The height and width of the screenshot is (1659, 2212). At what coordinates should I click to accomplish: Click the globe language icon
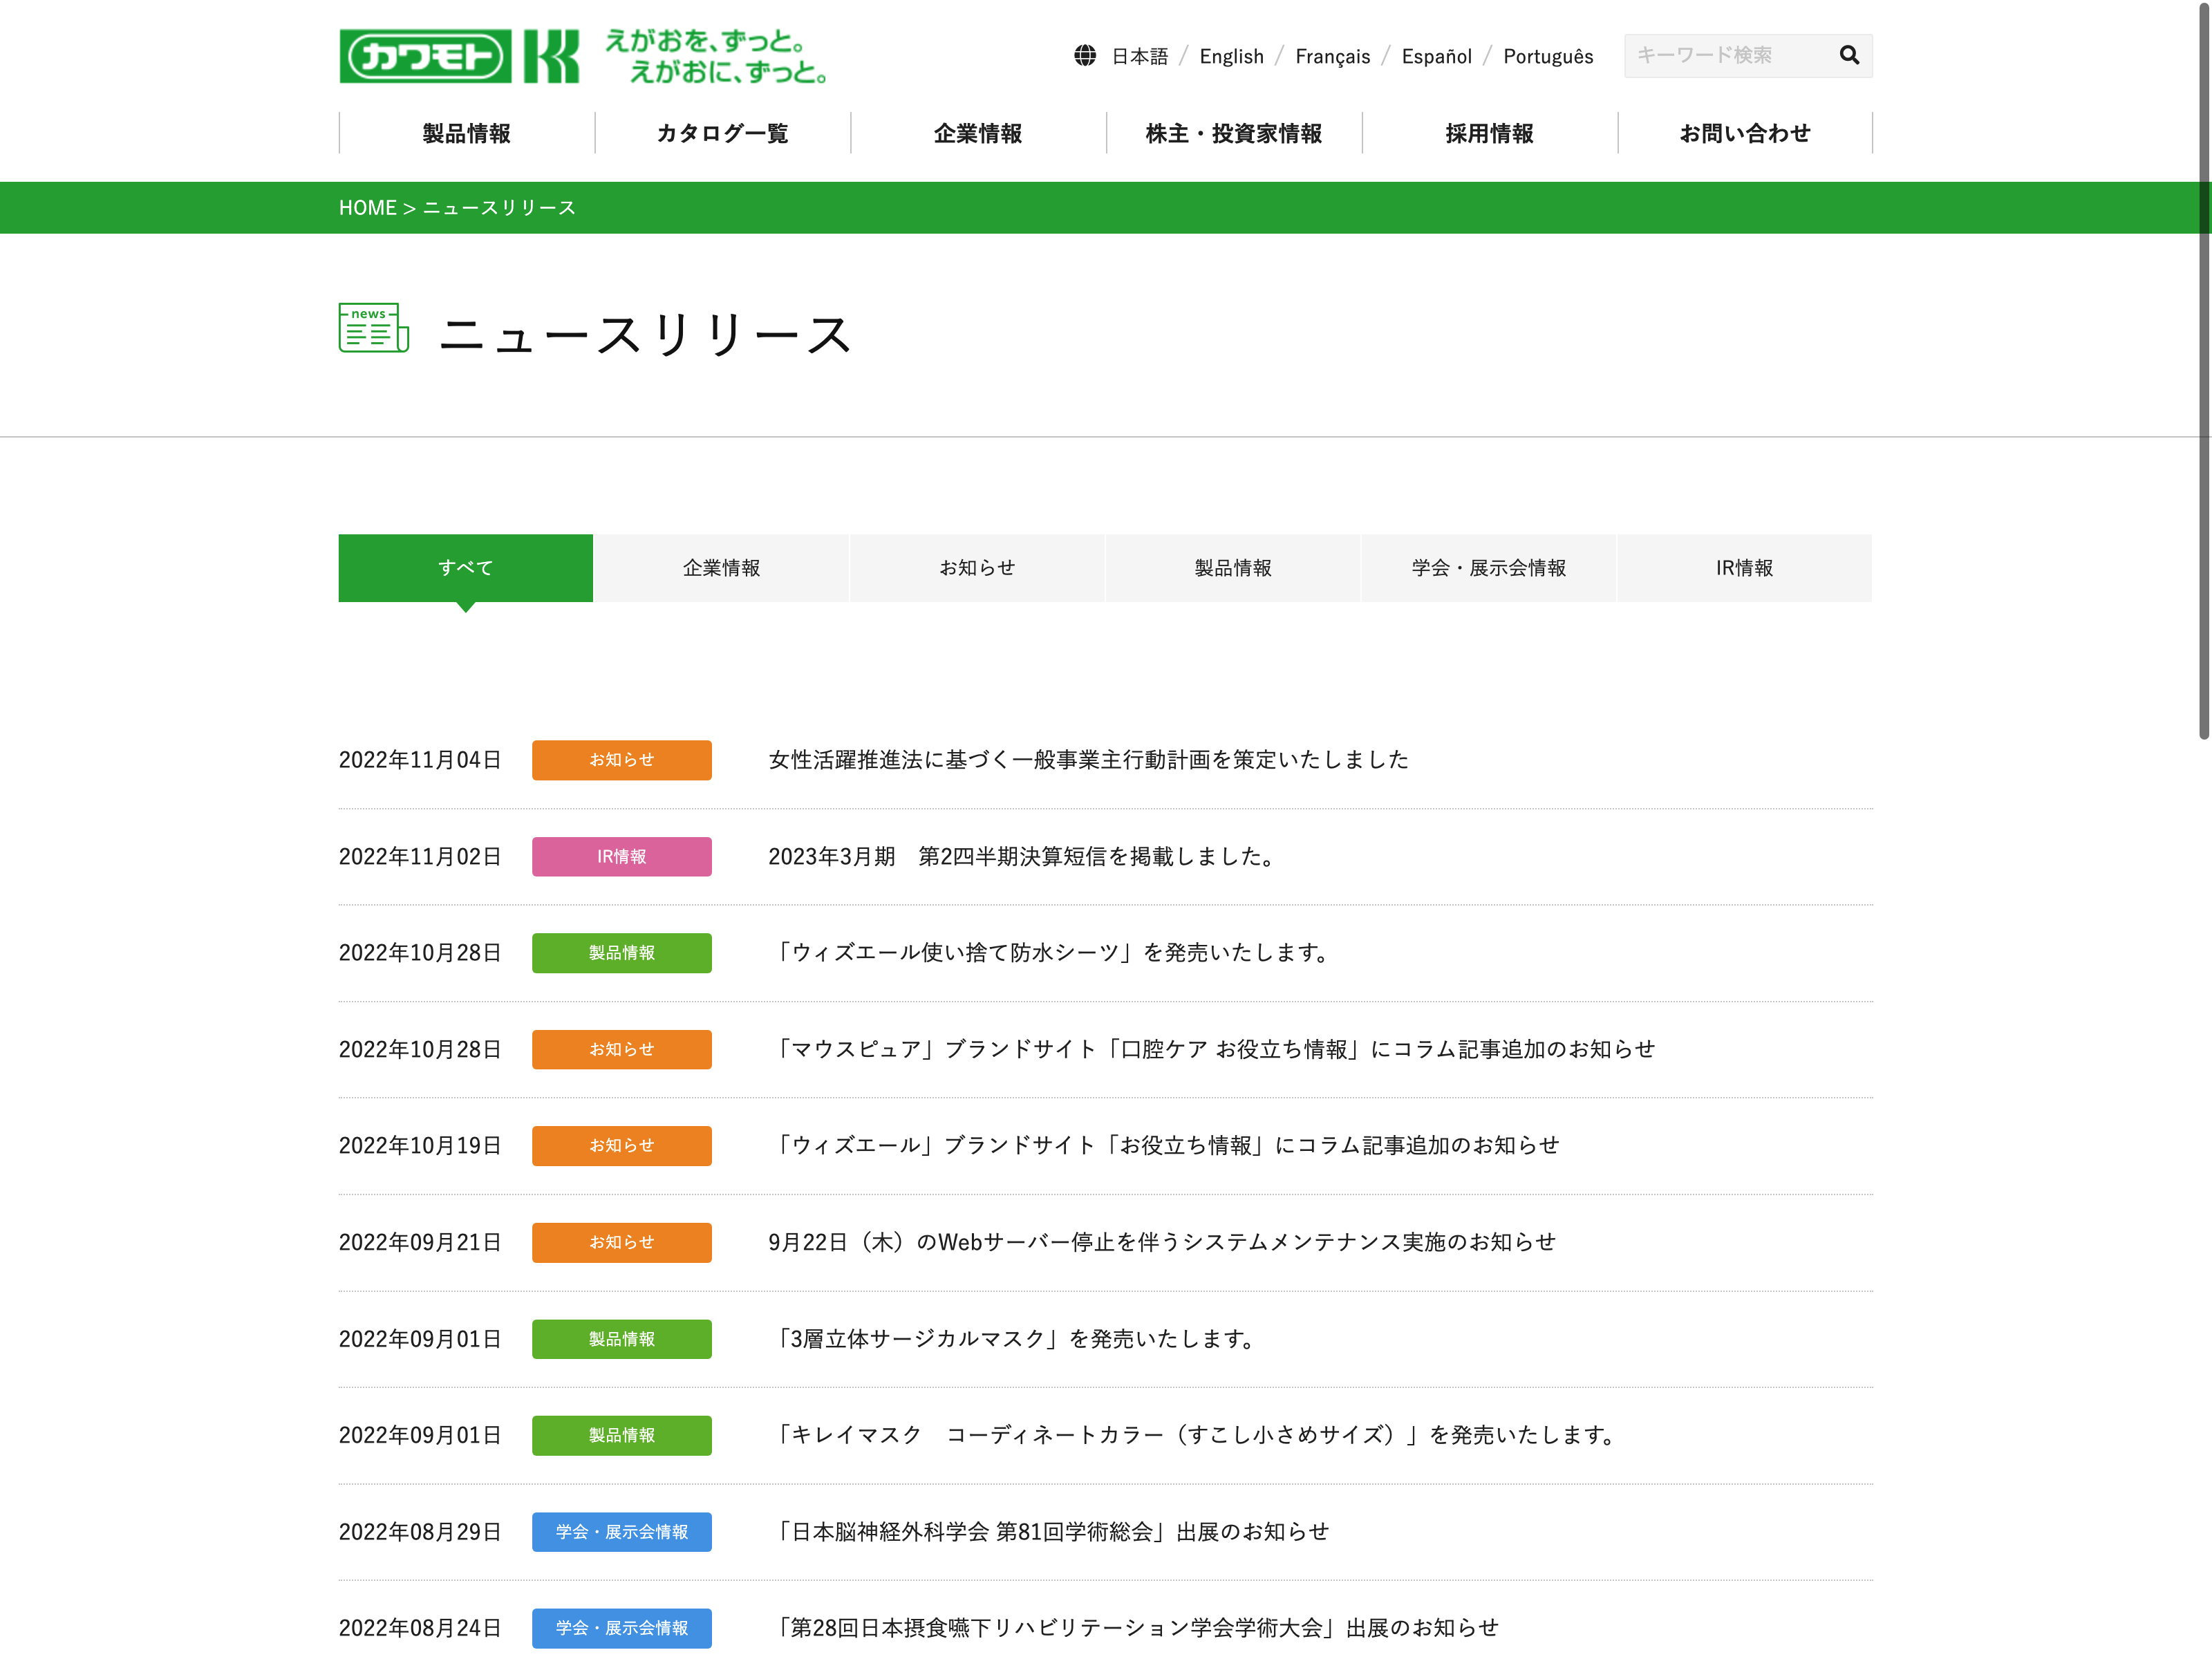1085,56
